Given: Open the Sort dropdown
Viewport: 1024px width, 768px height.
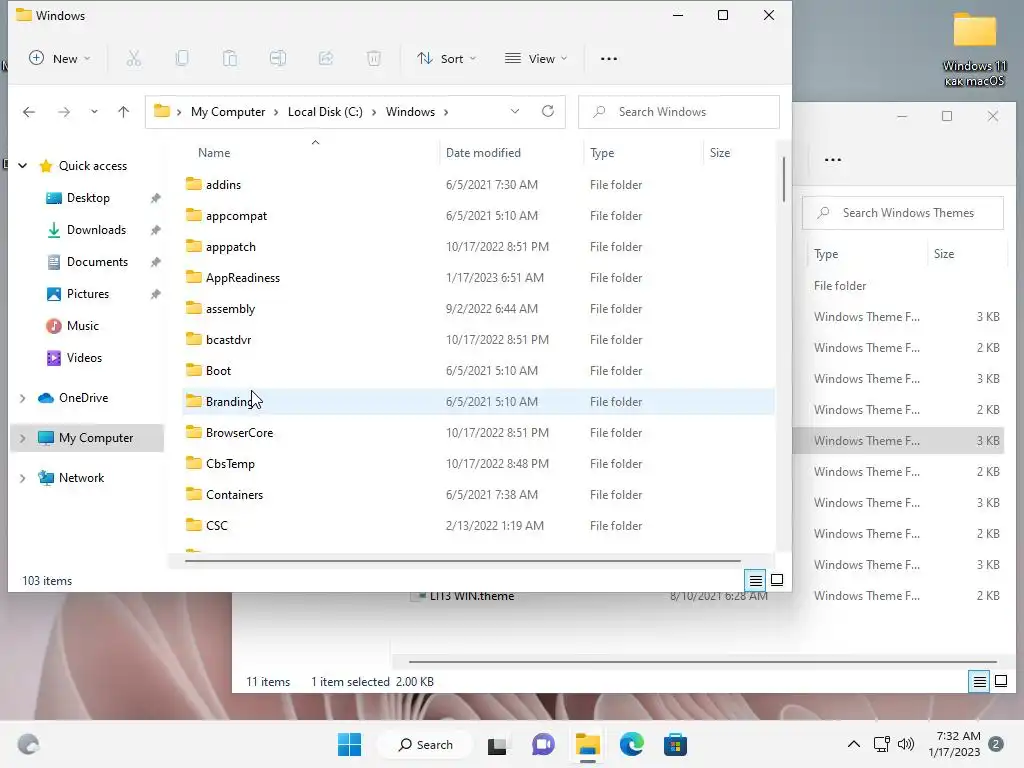Looking at the screenshot, I should point(447,59).
